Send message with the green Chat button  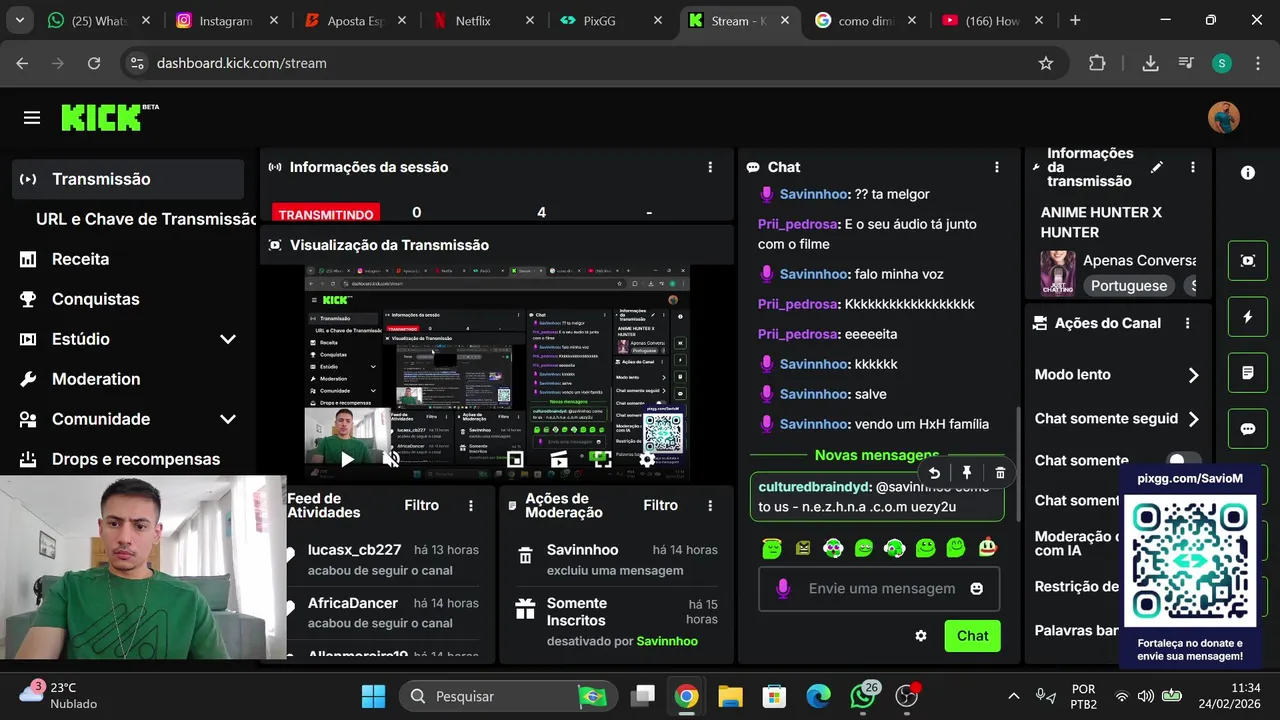[972, 636]
